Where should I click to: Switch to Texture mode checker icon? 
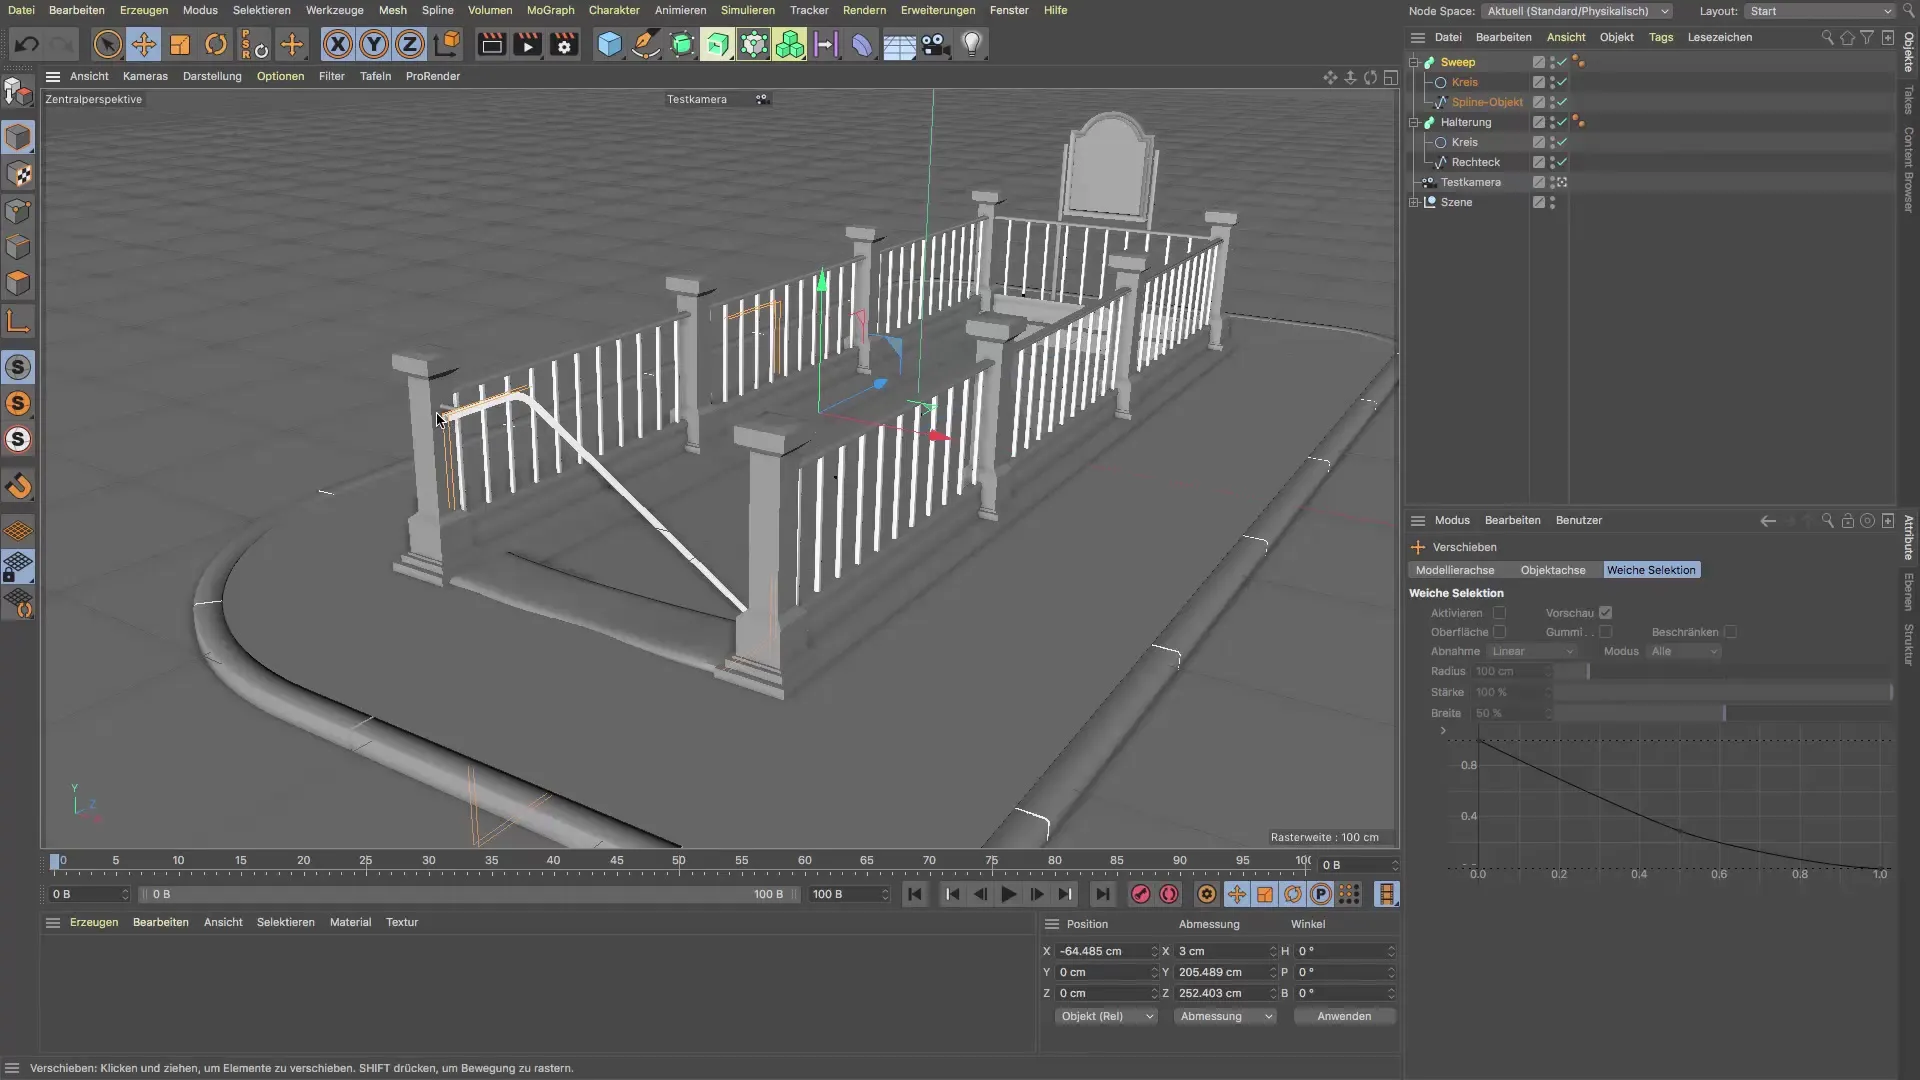click(x=18, y=174)
